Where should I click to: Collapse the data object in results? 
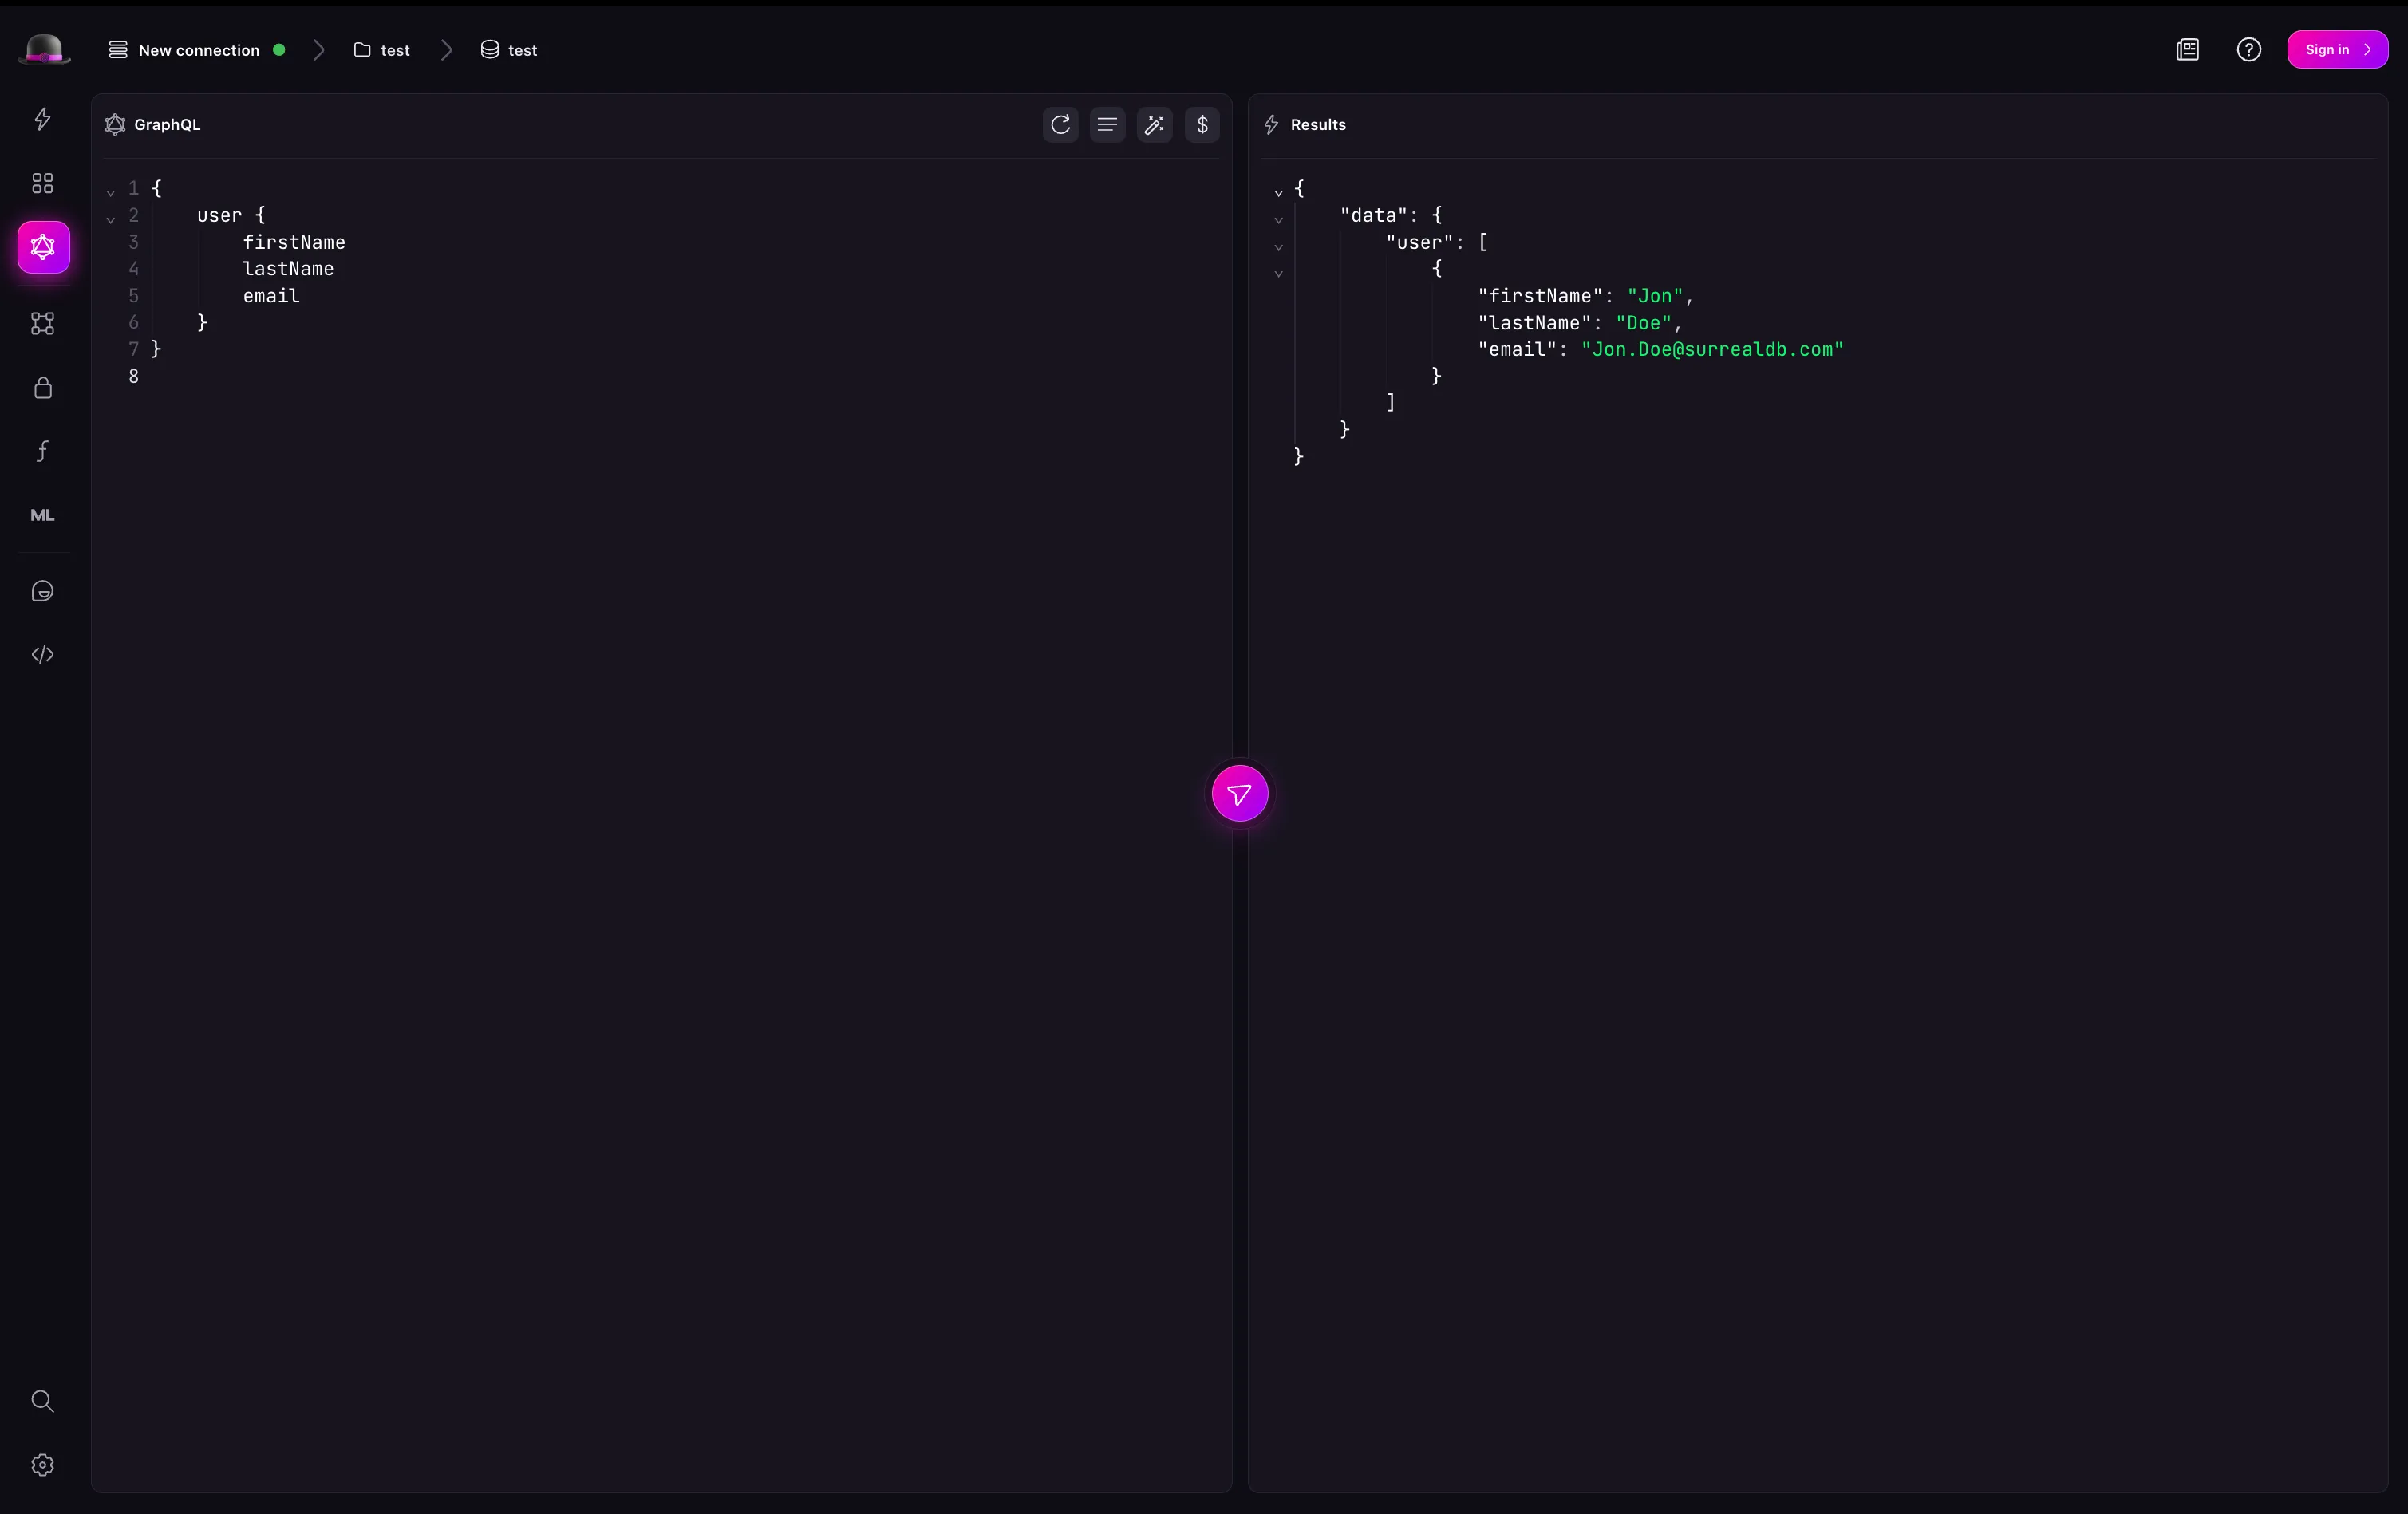click(x=1278, y=219)
